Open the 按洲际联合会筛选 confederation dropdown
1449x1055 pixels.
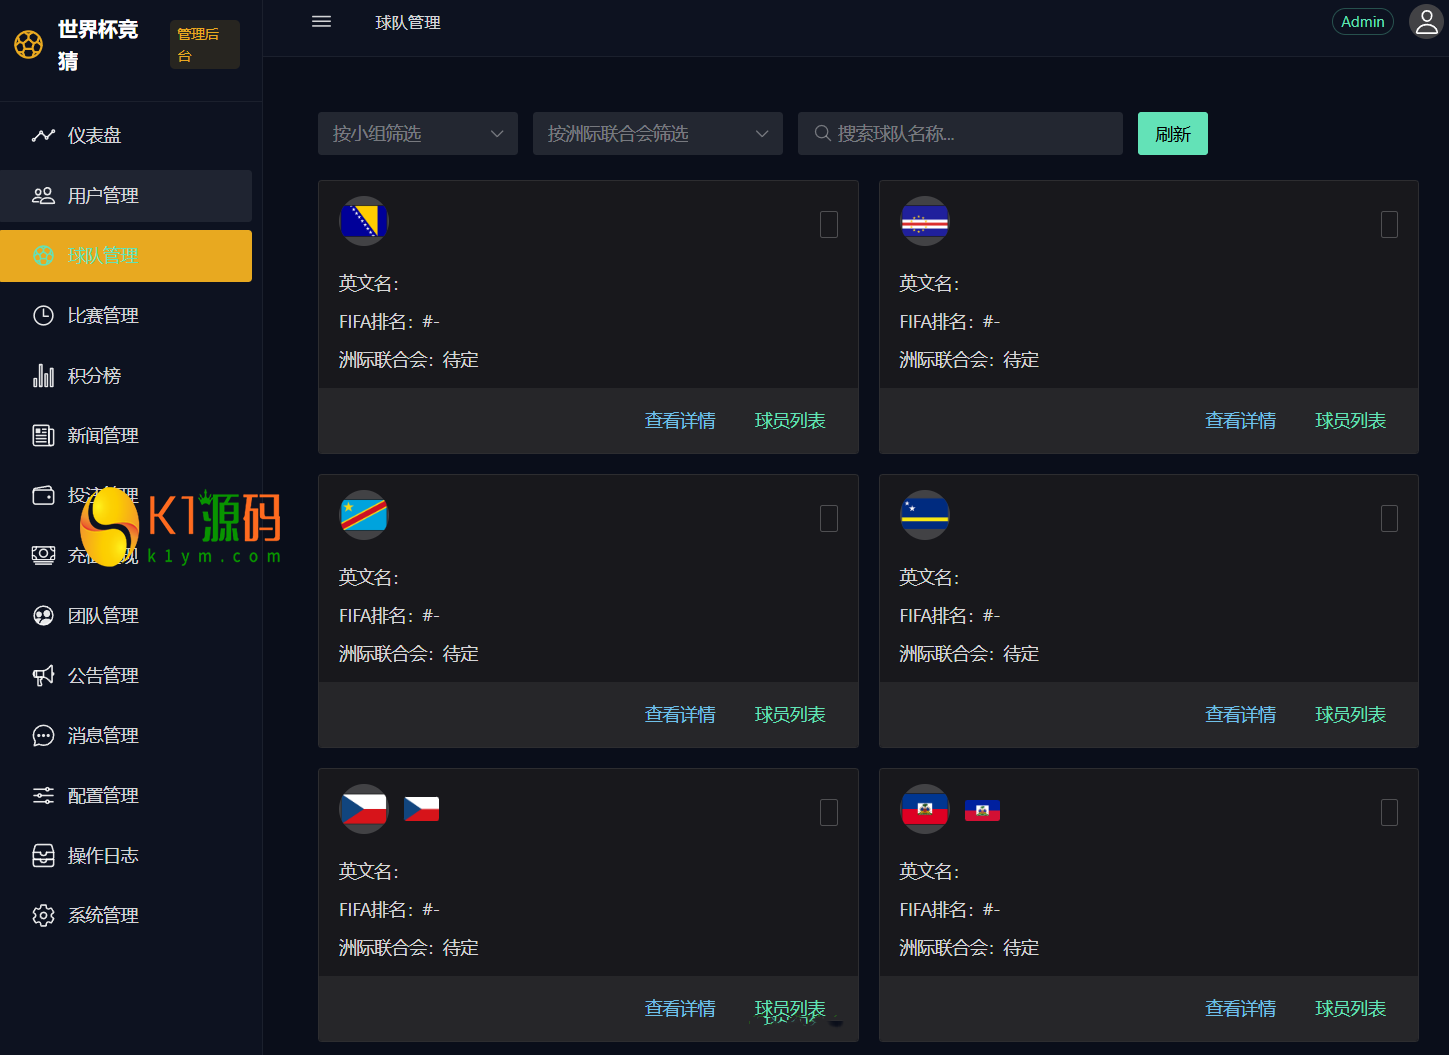coord(658,134)
